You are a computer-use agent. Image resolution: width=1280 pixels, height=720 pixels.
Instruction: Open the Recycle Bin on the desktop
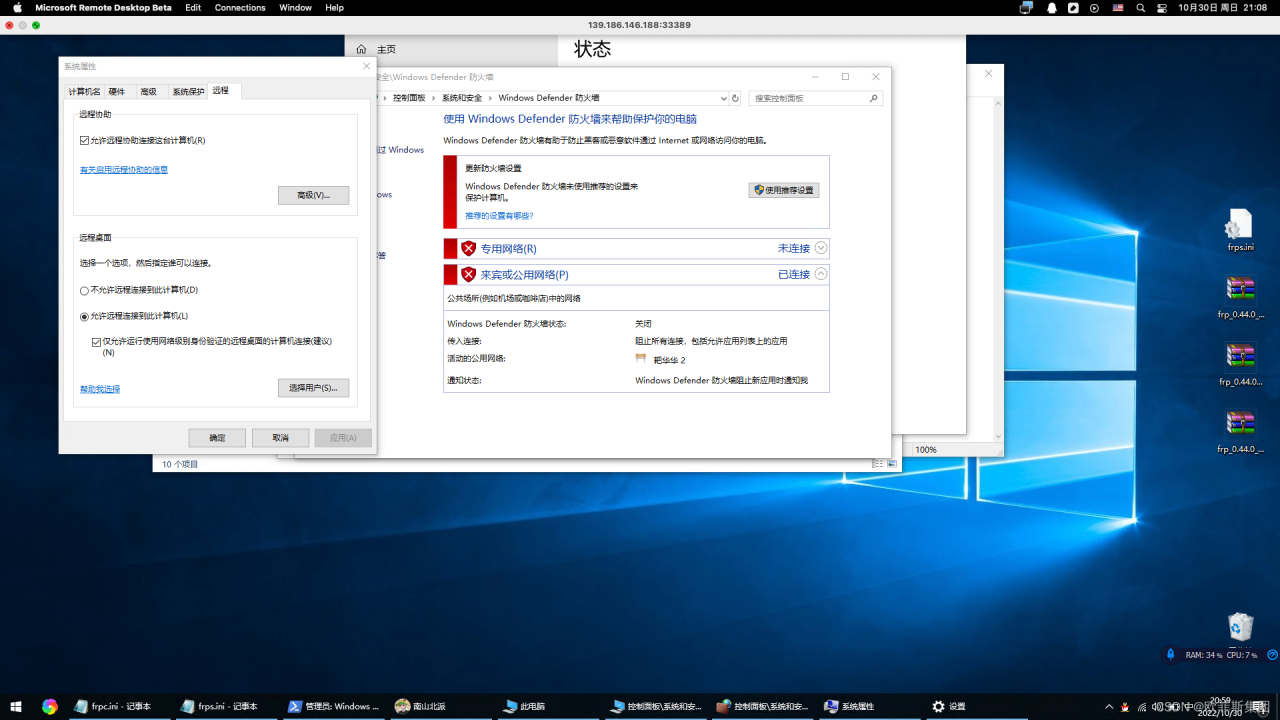pyautogui.click(x=1240, y=627)
